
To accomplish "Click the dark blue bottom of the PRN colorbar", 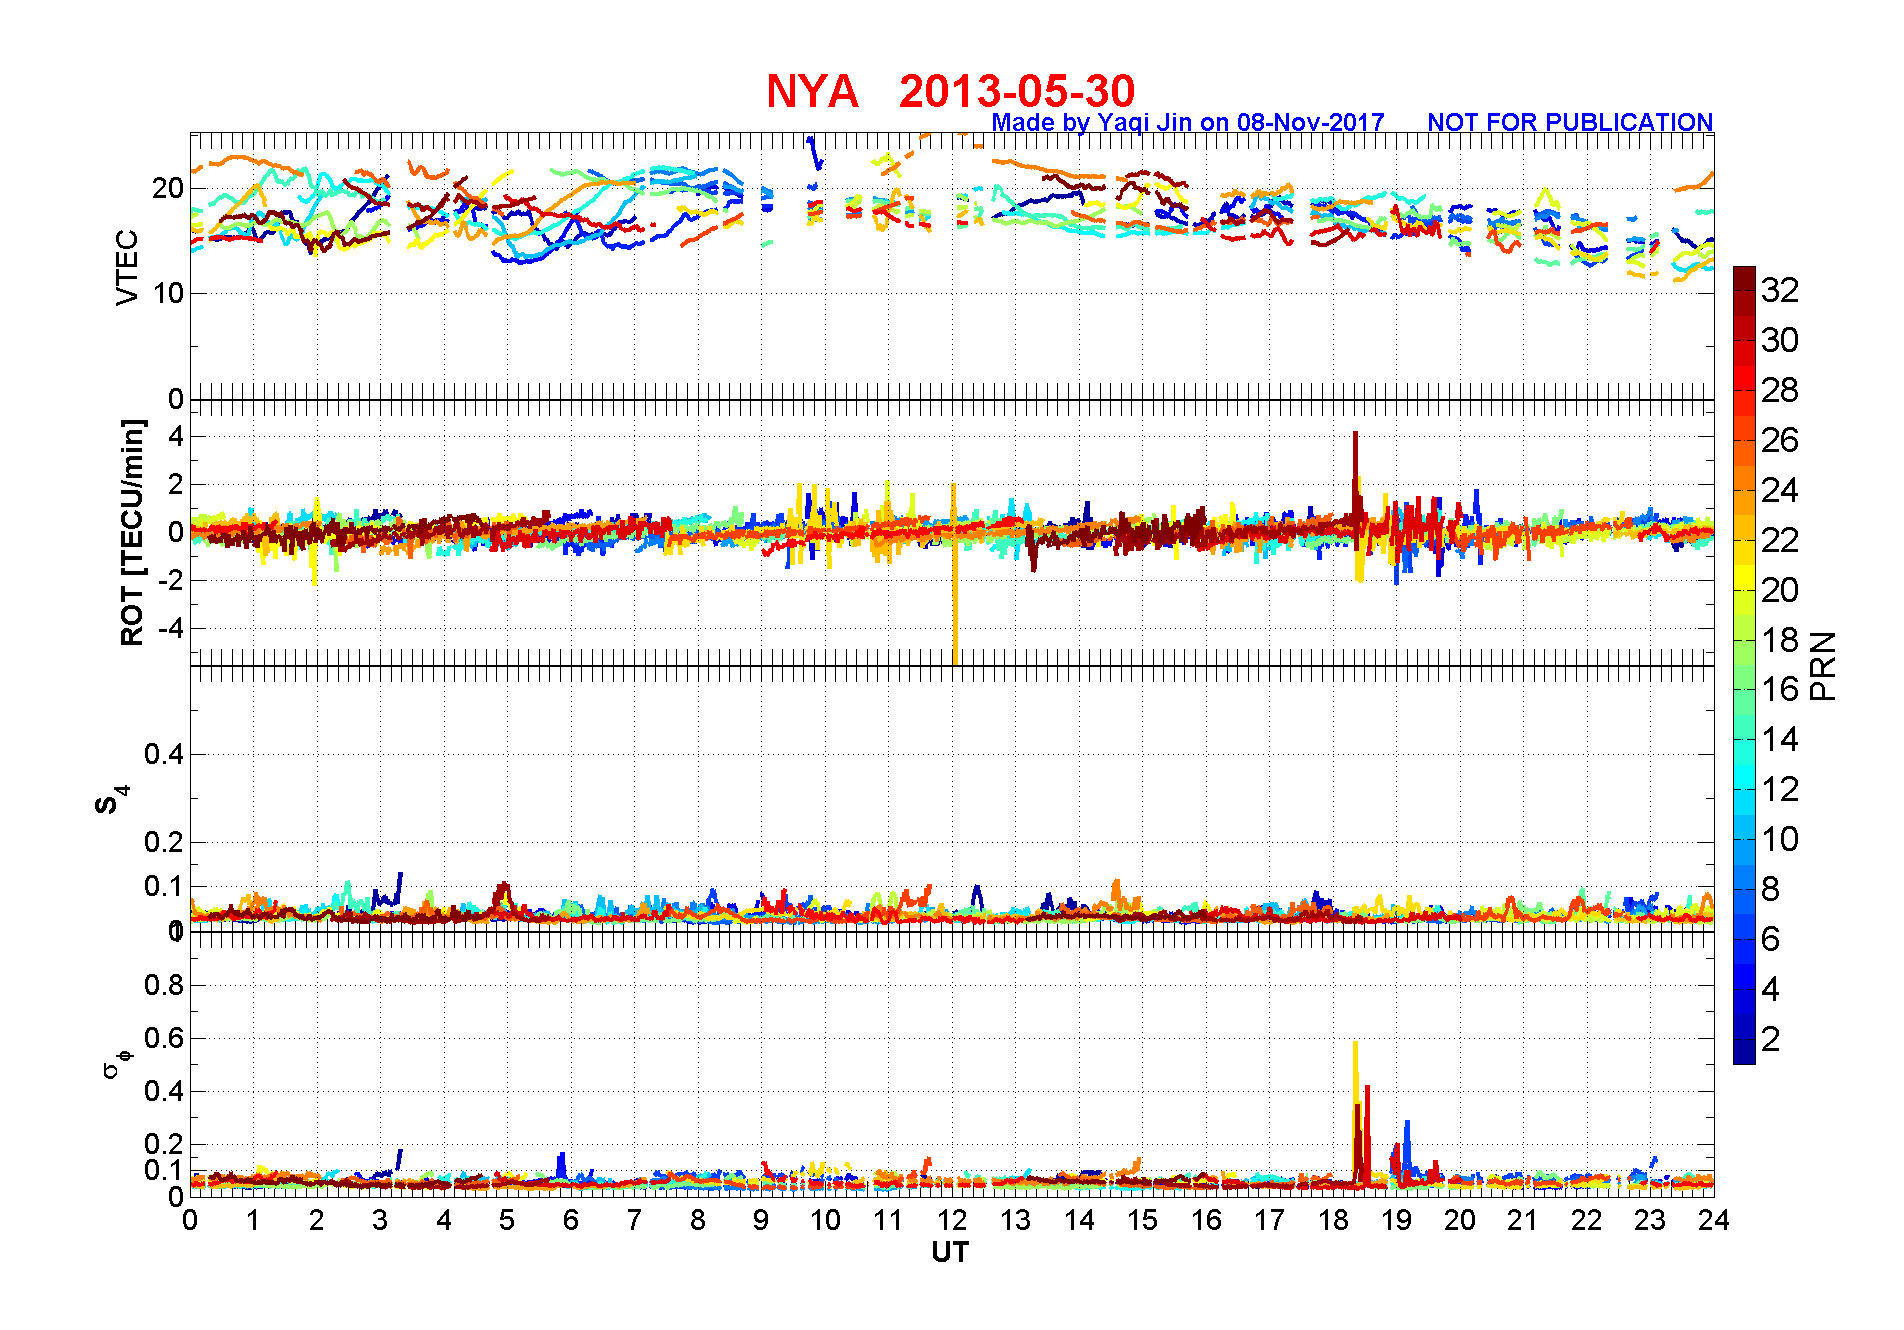I will [x=1744, y=1052].
